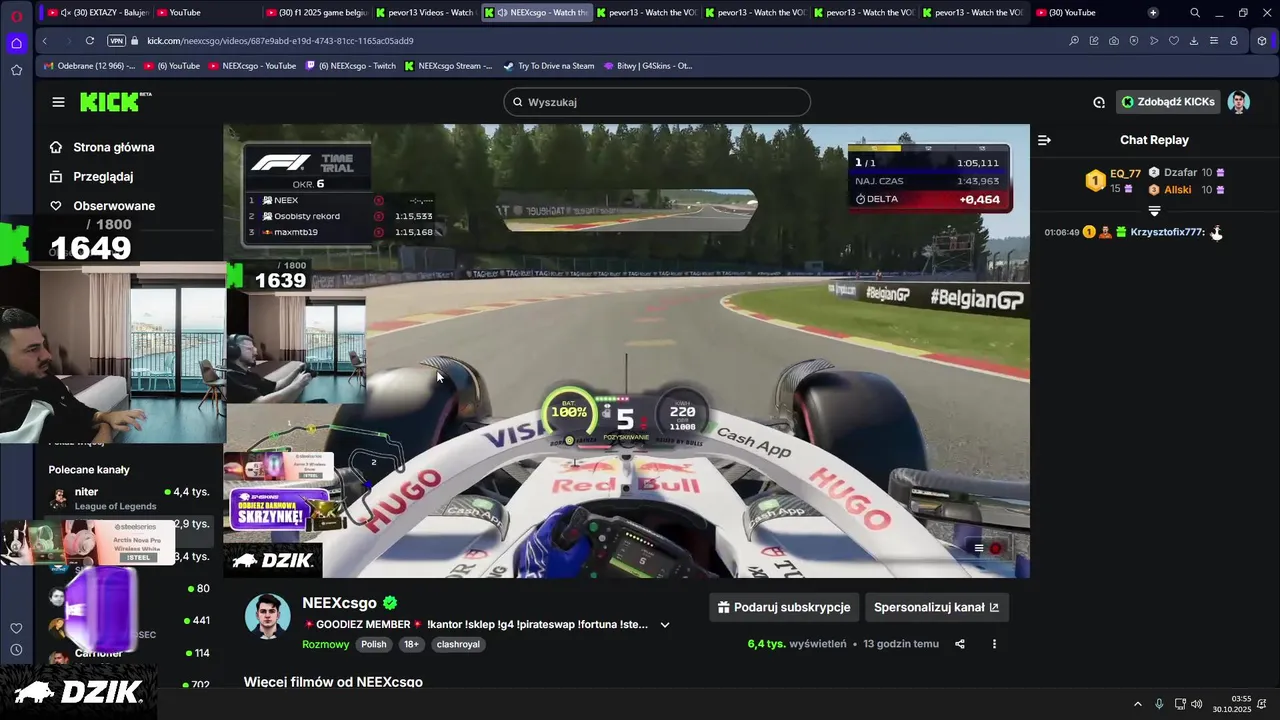Open Bitwy | G4Skins bookmark

[647, 66]
